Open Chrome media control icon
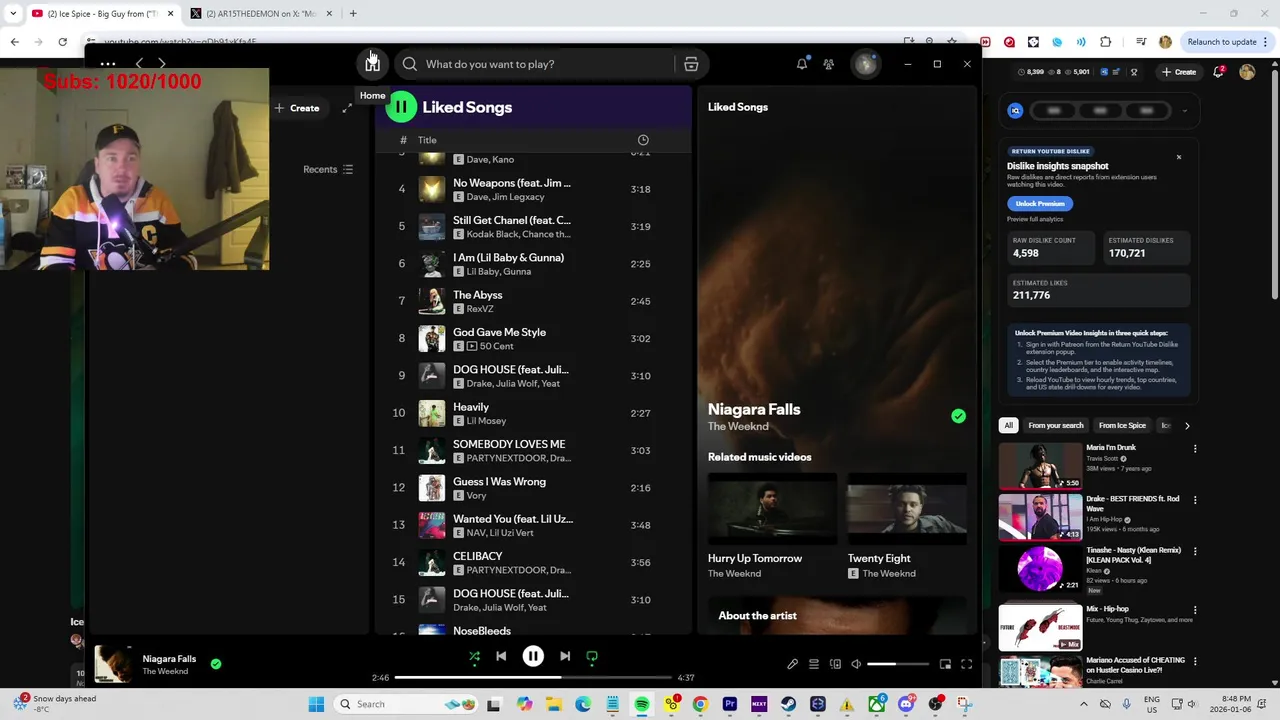The width and height of the screenshot is (1280, 720). pos(1141,42)
